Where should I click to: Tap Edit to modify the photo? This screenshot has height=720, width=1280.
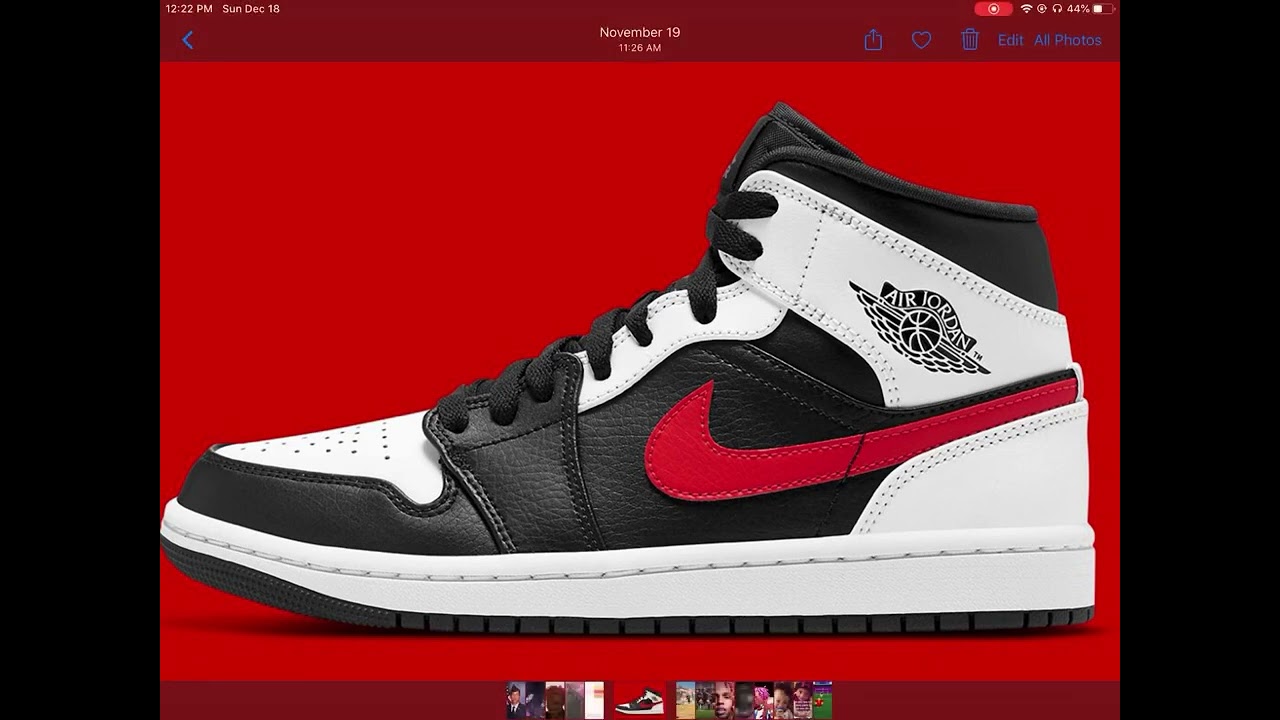pyautogui.click(x=1010, y=40)
